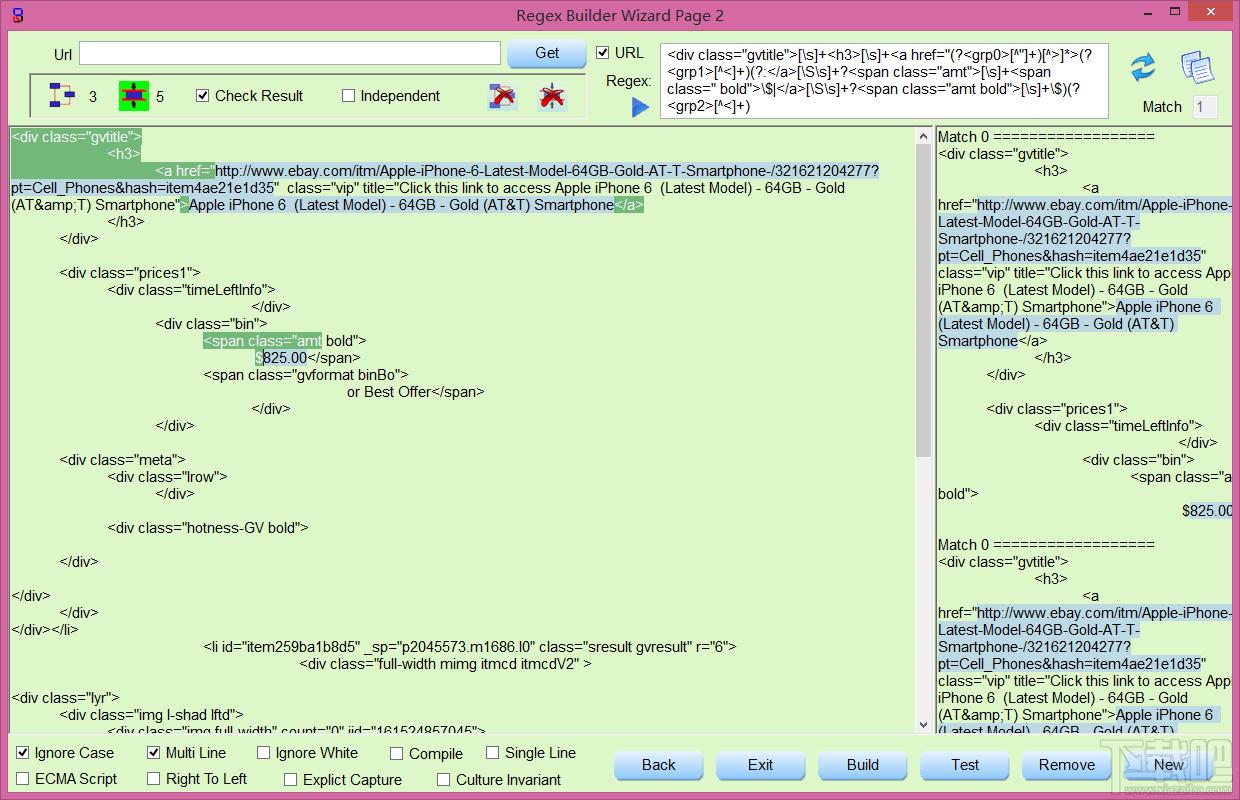Viewport: 1240px width, 800px height.
Task: Click the Get button
Action: [x=547, y=53]
